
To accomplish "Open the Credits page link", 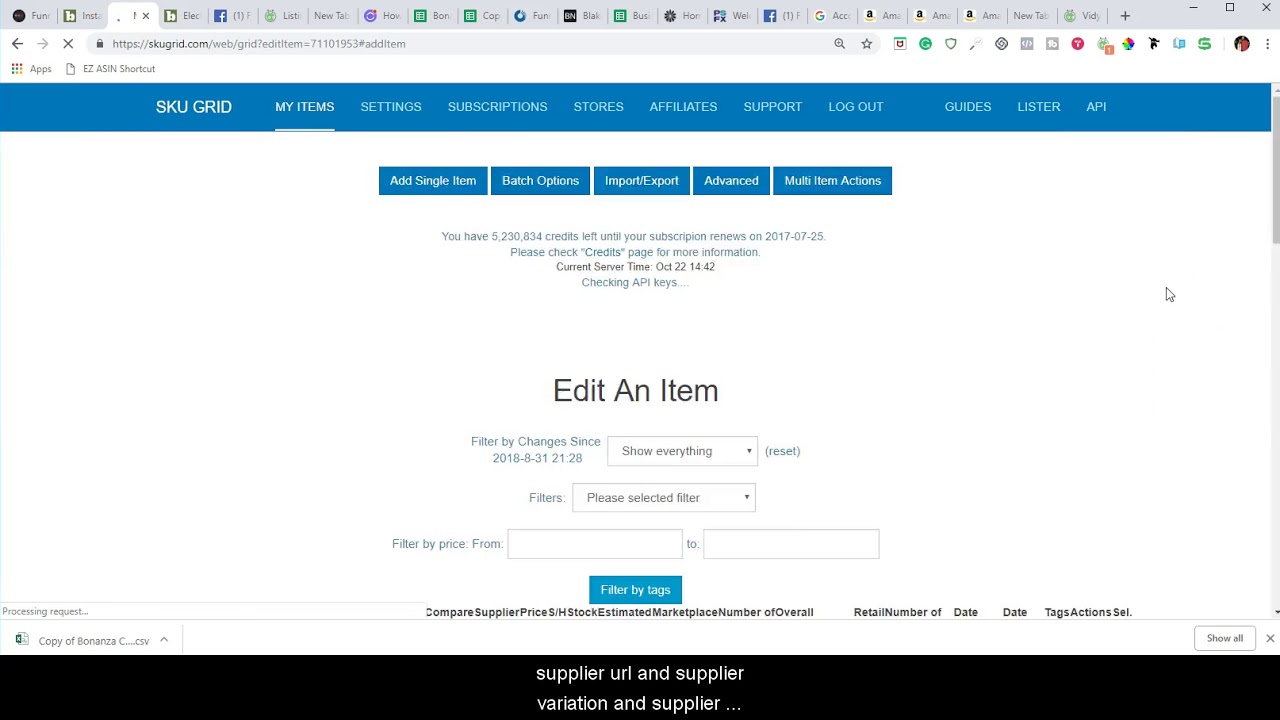I will pos(602,252).
